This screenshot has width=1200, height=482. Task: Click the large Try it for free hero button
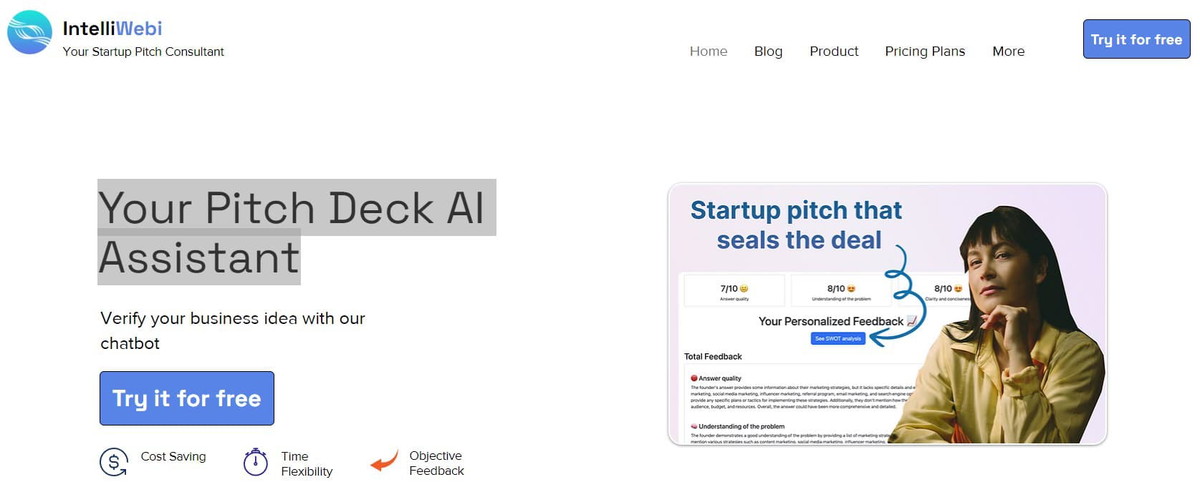(187, 398)
